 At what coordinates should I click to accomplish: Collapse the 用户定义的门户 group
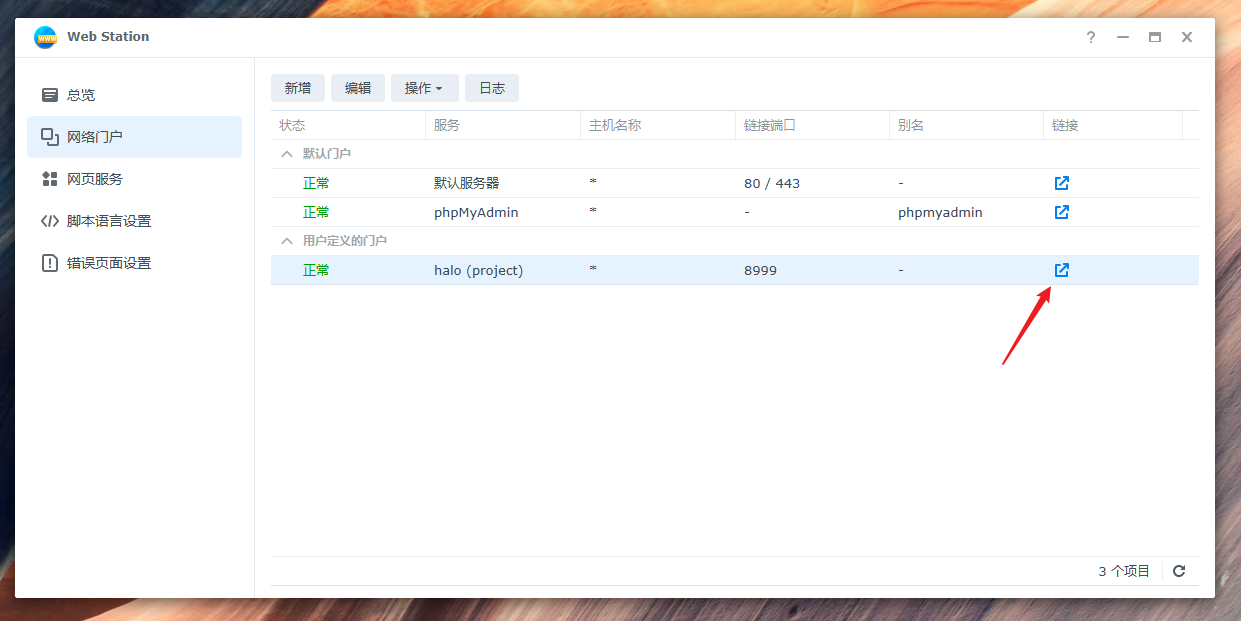tap(287, 241)
